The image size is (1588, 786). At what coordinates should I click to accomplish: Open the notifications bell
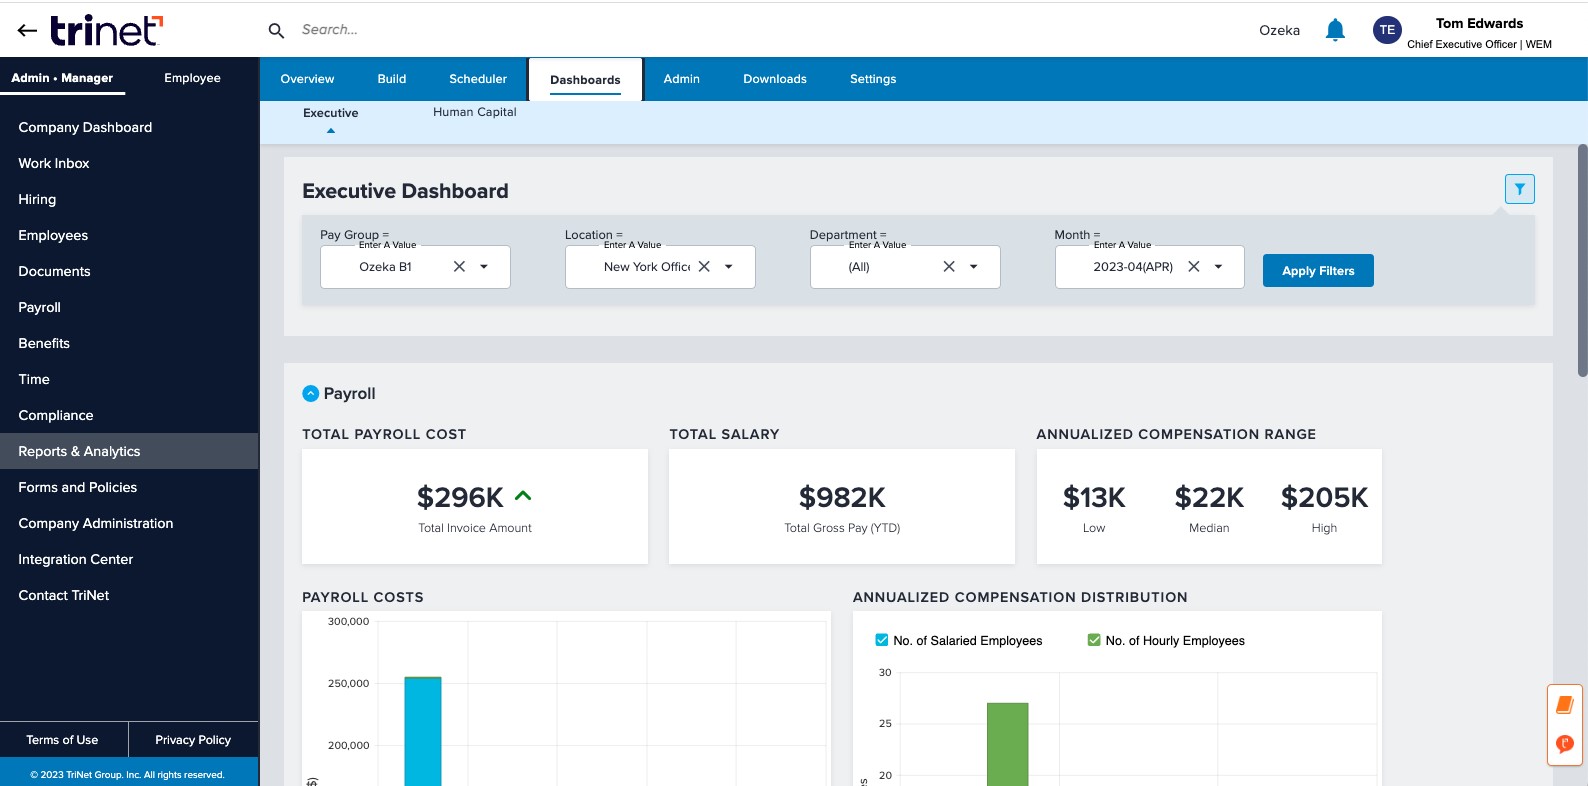[x=1335, y=30]
